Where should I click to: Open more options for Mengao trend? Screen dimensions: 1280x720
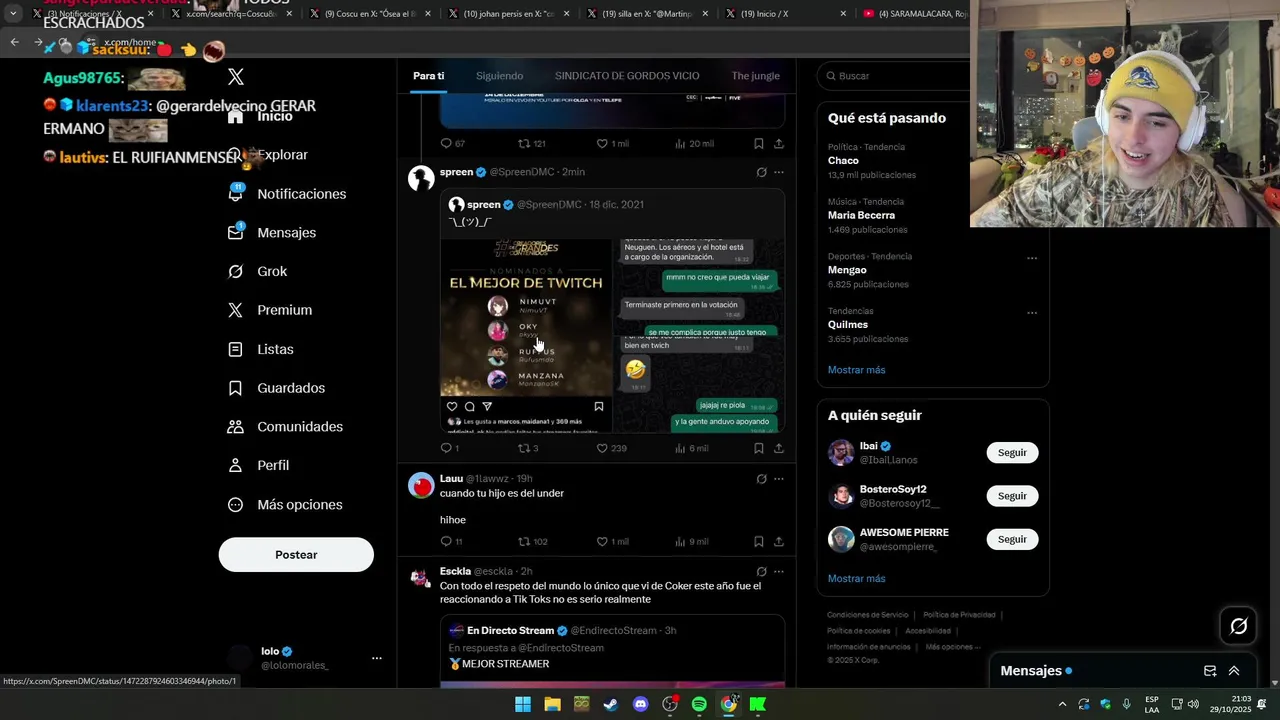point(1032,258)
